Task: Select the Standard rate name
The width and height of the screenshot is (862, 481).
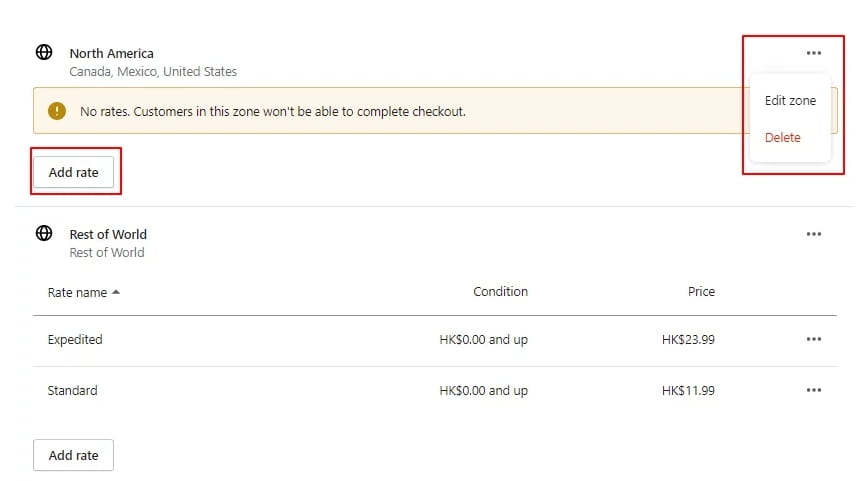Action: (x=72, y=390)
